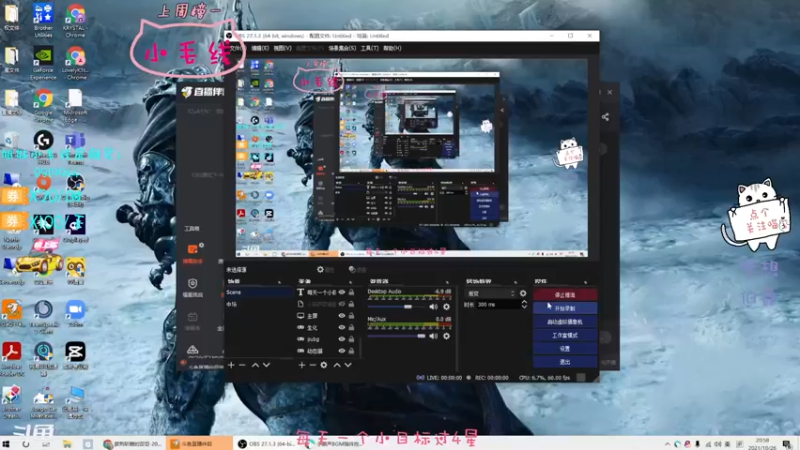Click 退出 exit button in Controls

point(565,362)
